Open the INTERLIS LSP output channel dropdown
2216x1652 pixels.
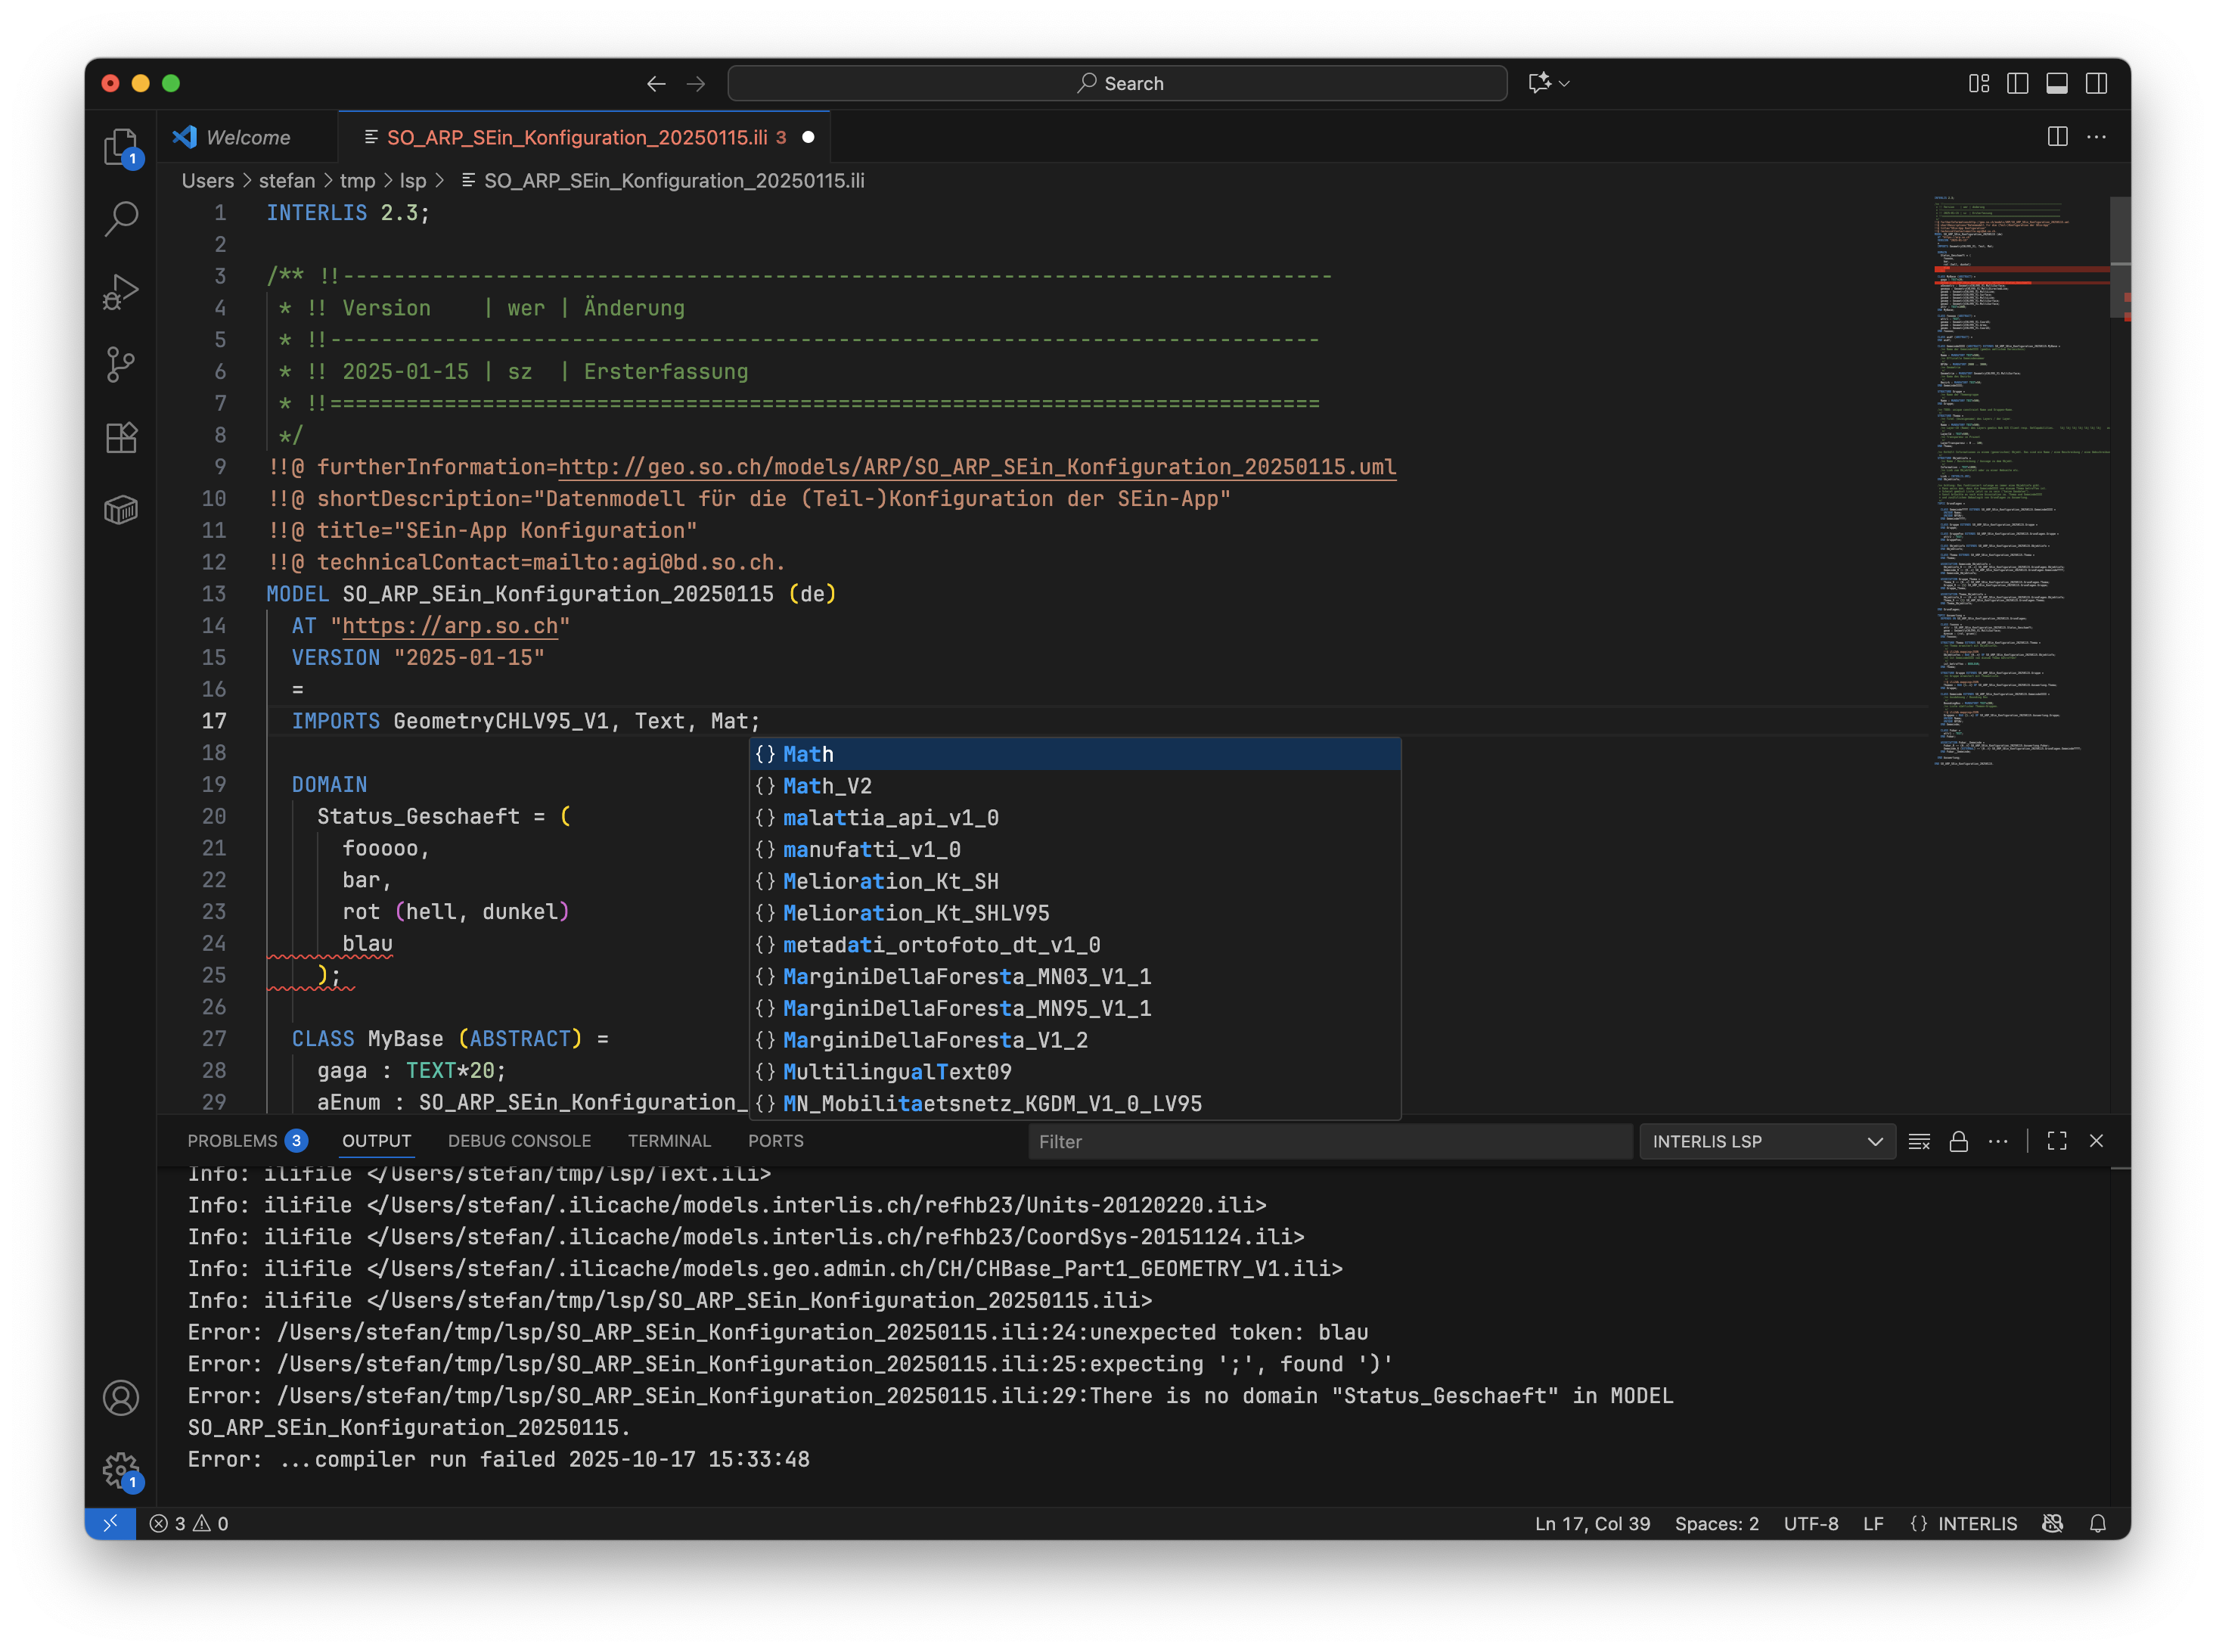coord(1766,1141)
